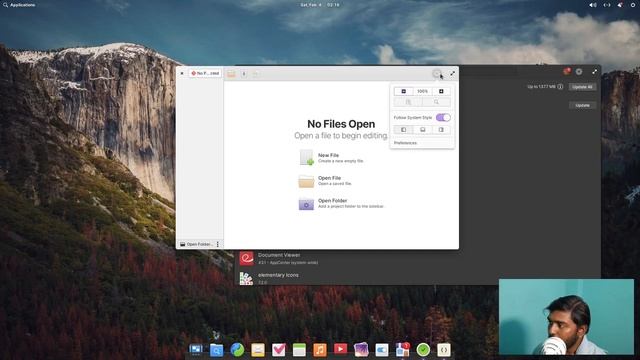Viewport: 640px width, 360px height.
Task: Launch Photos from the dock
Action: pos(361,350)
